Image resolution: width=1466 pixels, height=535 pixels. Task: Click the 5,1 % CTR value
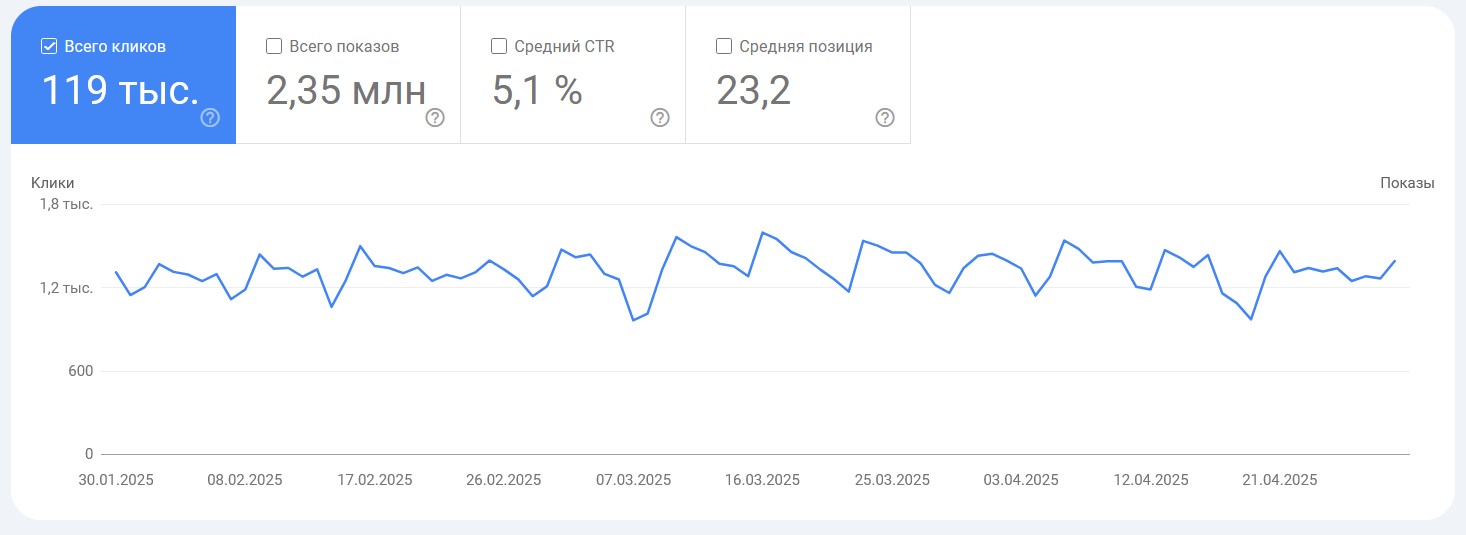pos(537,91)
